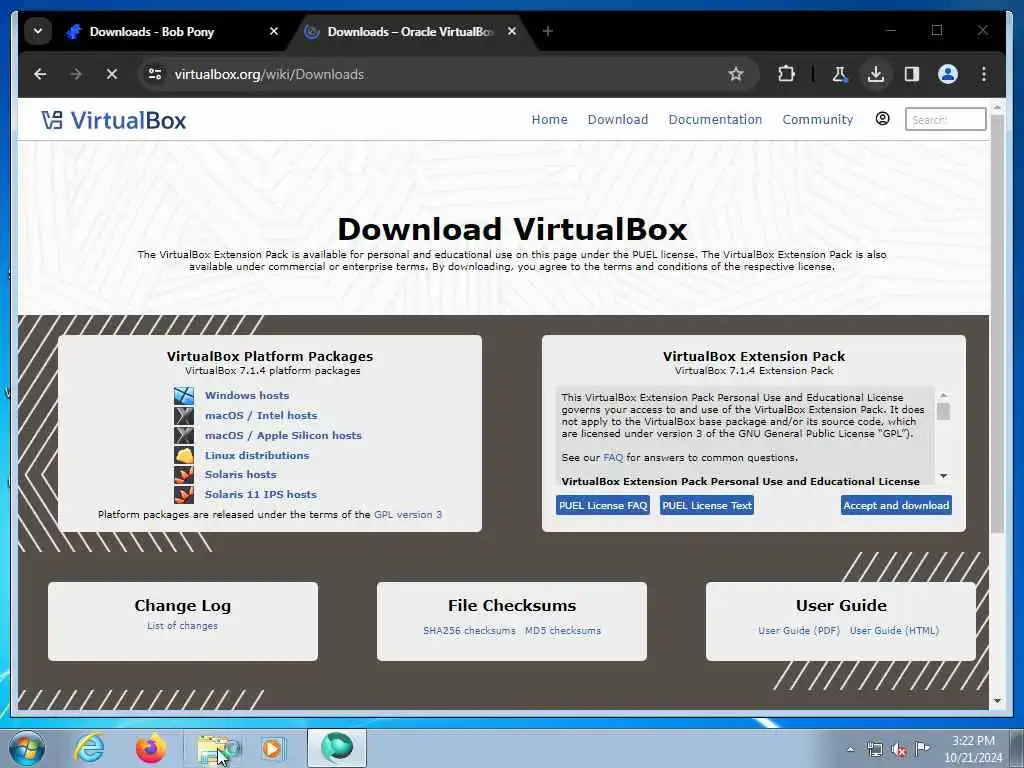The width and height of the screenshot is (1024, 768).
Task: Open the tab search dropdown arrow
Action: pos(38,31)
